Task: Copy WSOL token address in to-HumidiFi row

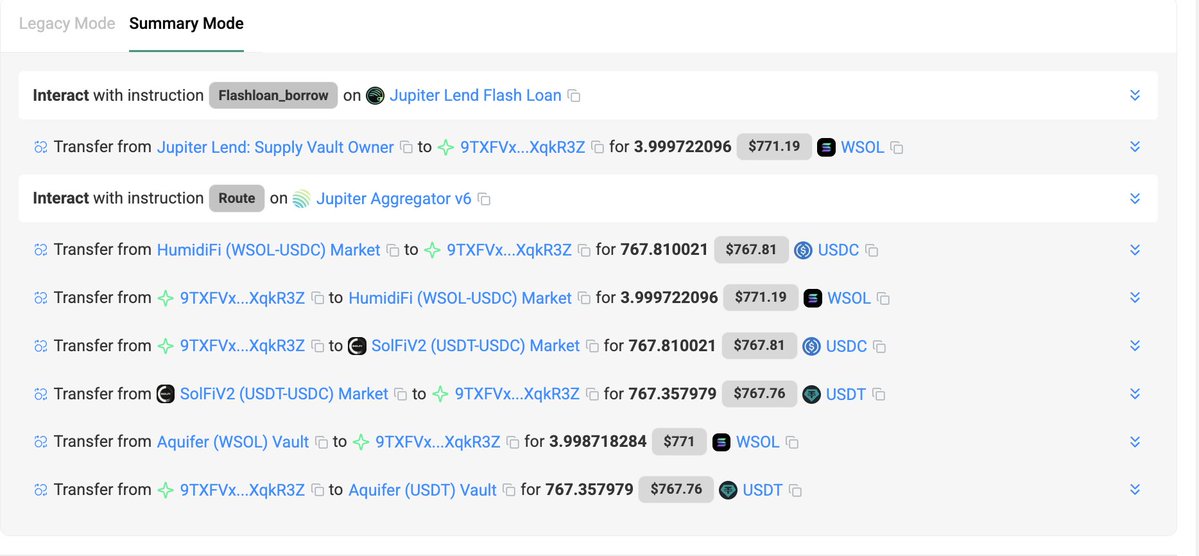Action: click(883, 299)
